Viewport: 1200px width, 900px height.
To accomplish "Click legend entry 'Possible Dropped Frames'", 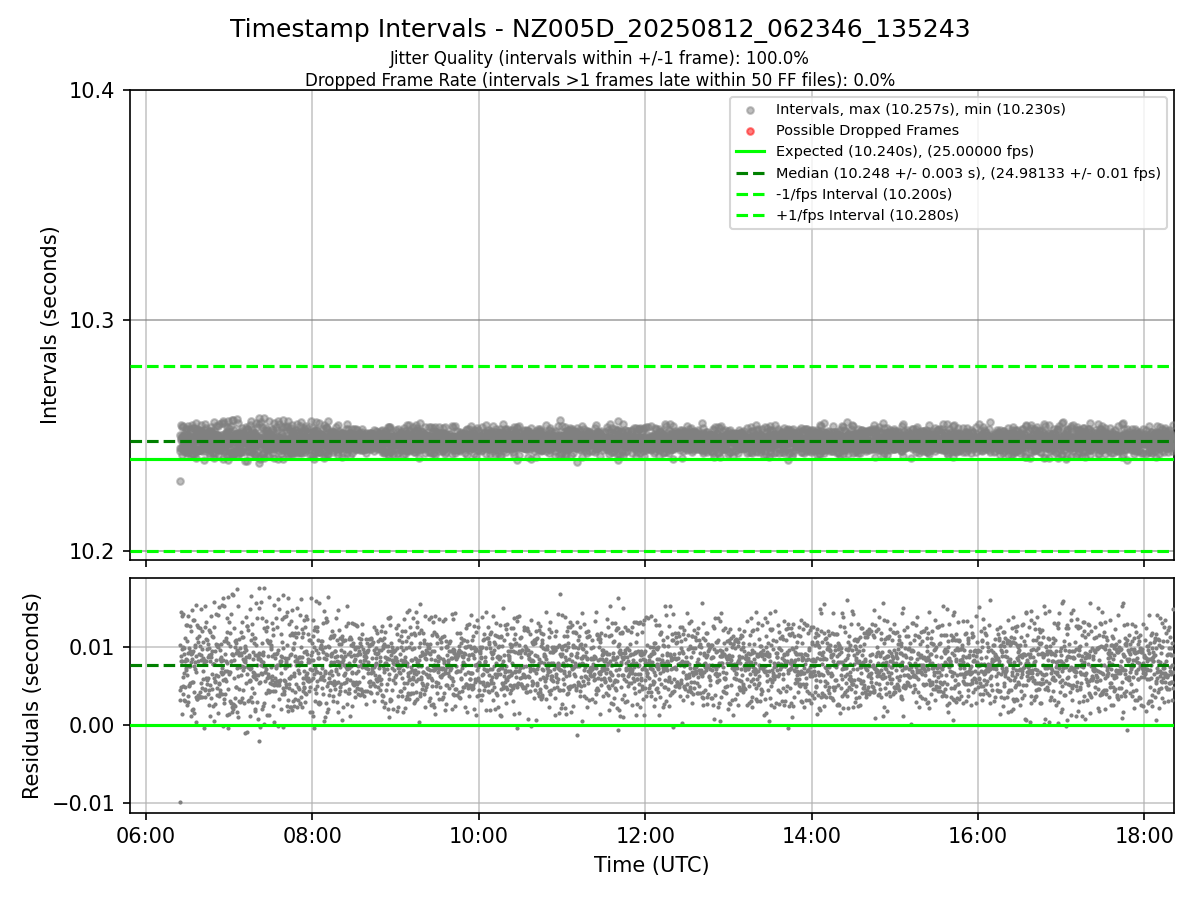I will 867,130.
